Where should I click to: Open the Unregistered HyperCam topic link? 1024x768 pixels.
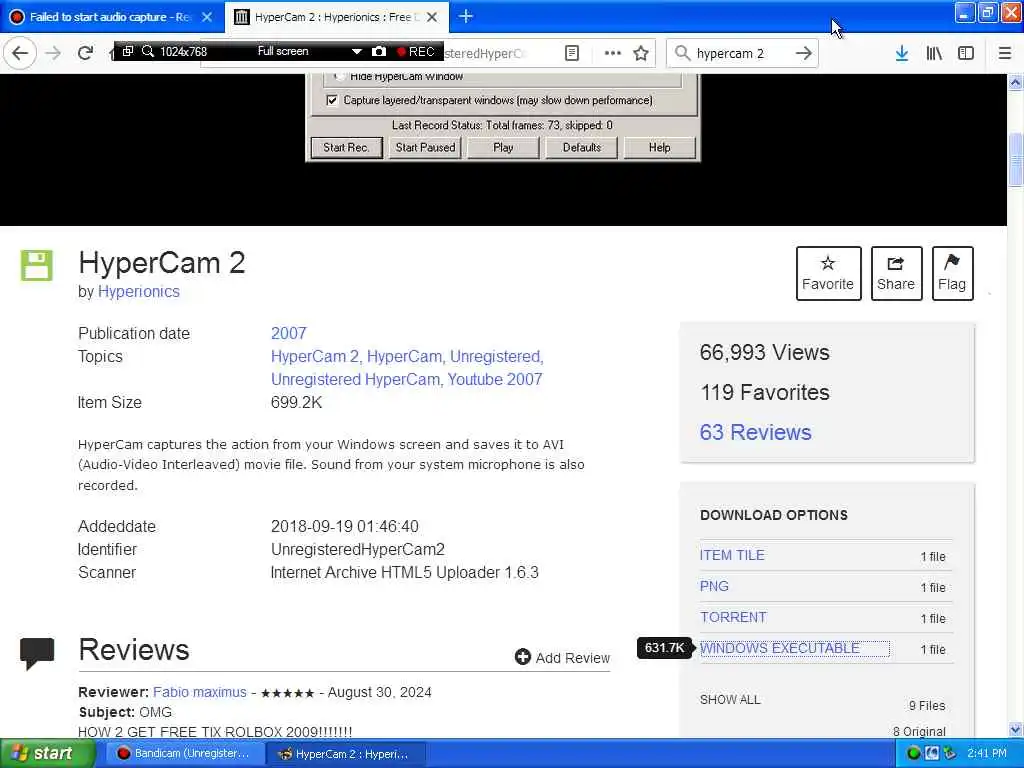(356, 379)
